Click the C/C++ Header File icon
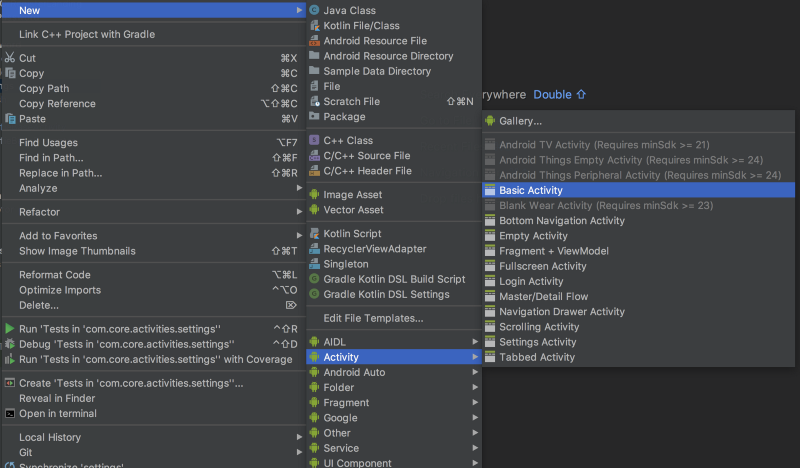Image resolution: width=800 pixels, height=468 pixels. (314, 171)
